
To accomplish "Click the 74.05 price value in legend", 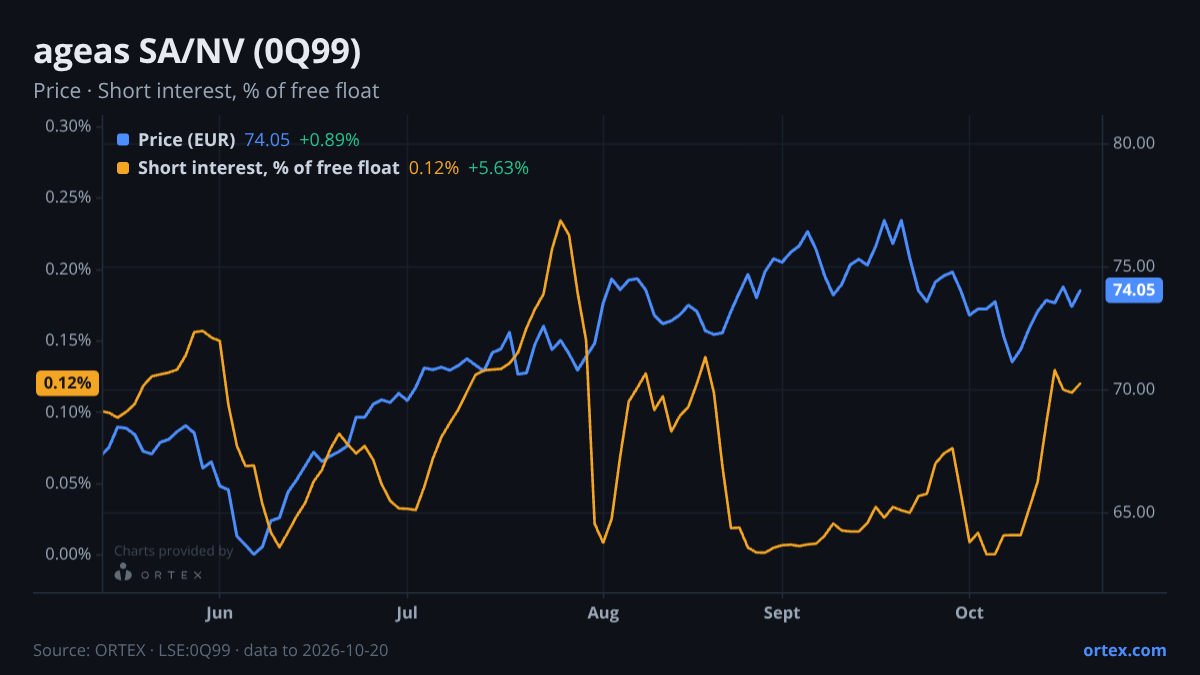I will pos(267,140).
